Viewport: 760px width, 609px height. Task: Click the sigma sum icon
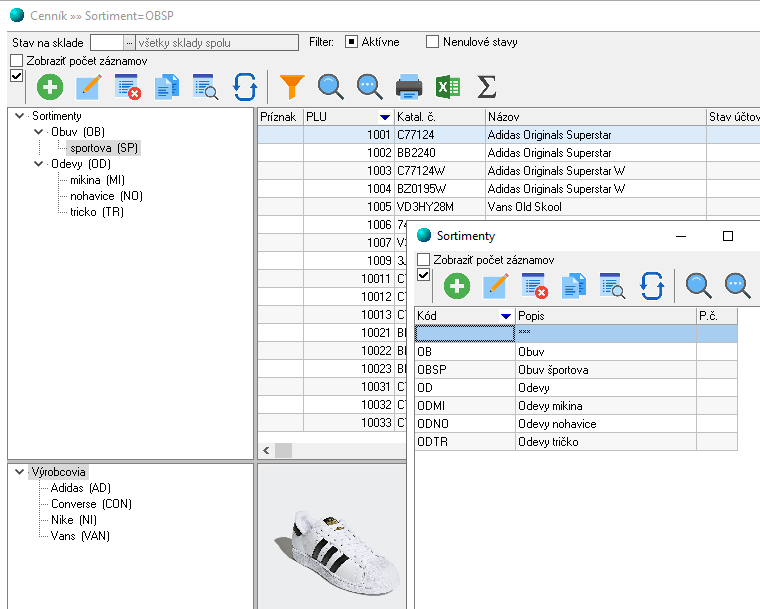point(486,87)
